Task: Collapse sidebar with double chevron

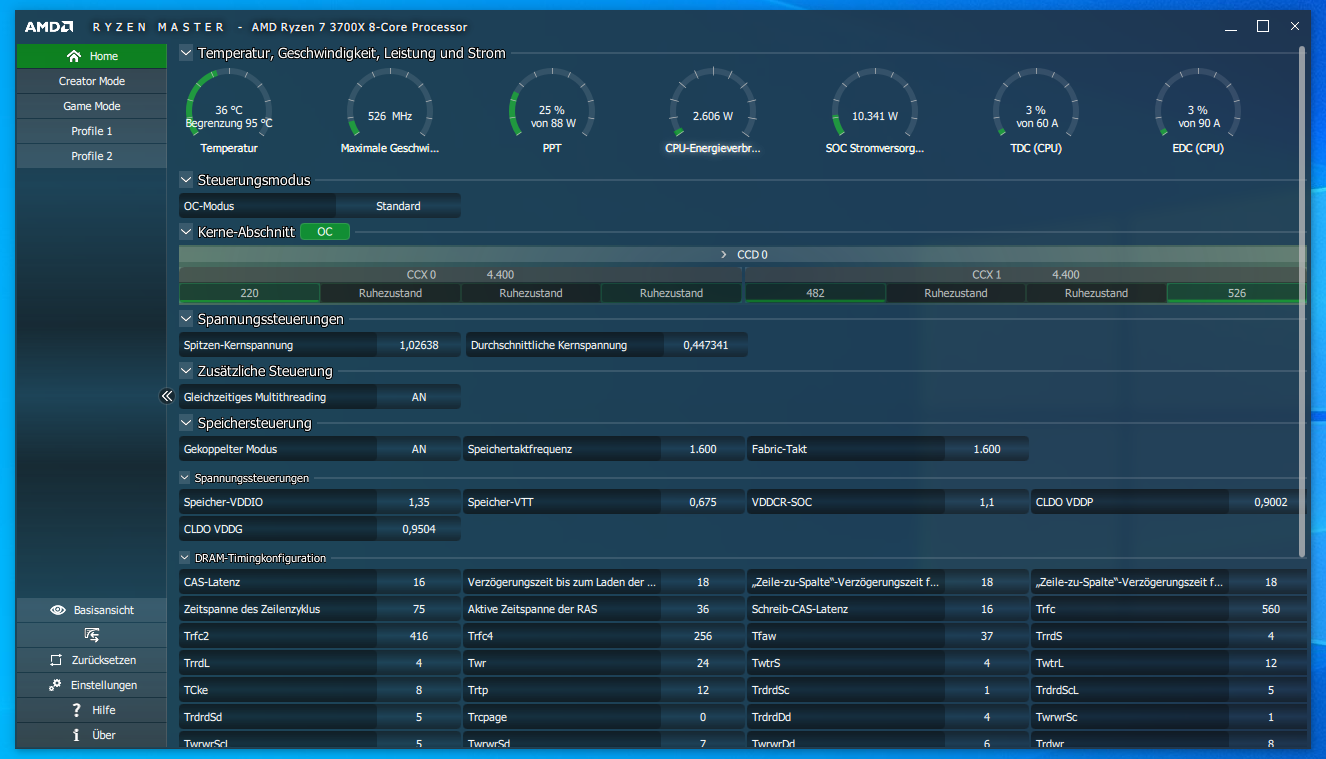Action: [167, 396]
